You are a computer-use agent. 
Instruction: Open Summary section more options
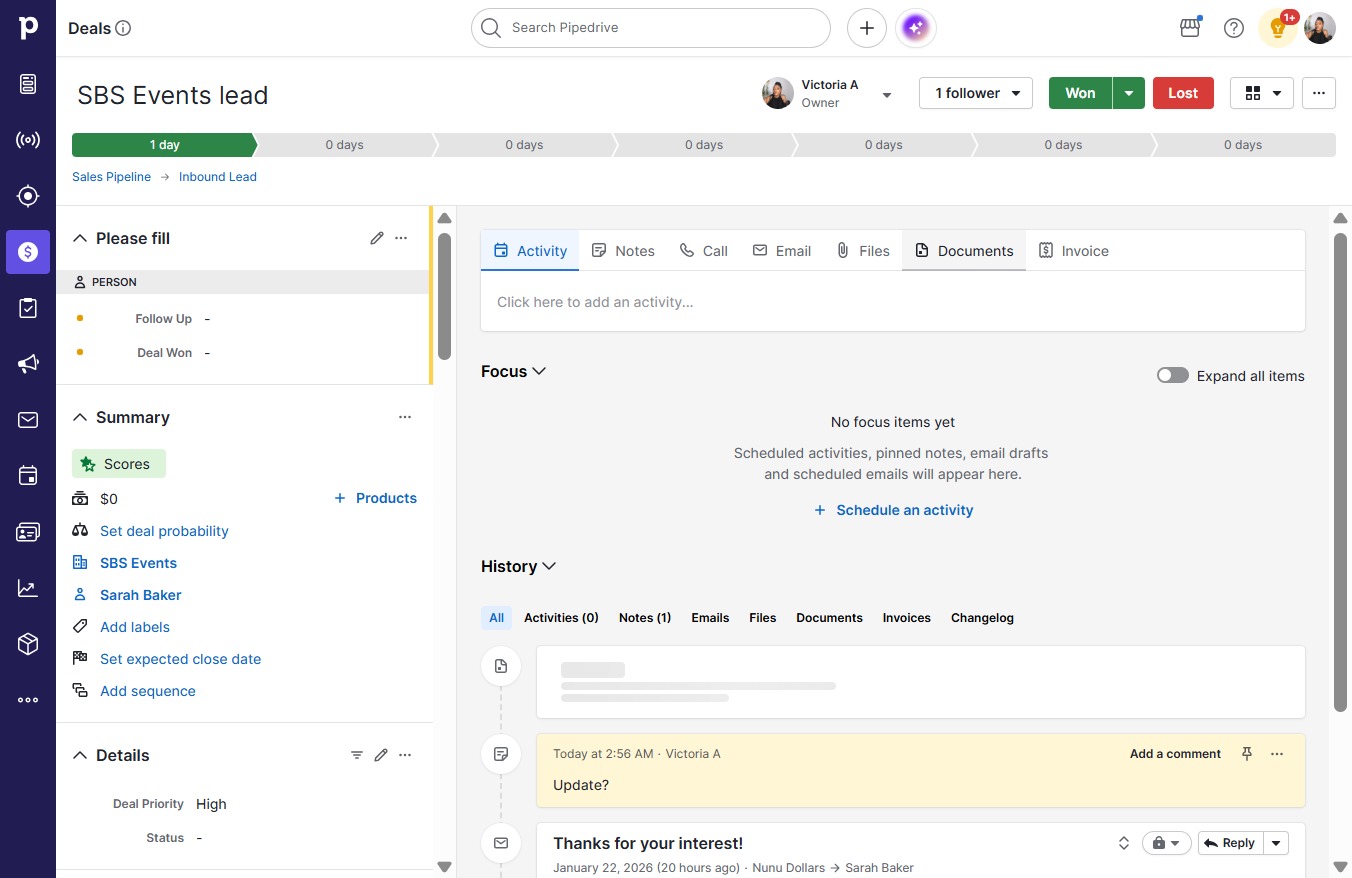tap(405, 417)
